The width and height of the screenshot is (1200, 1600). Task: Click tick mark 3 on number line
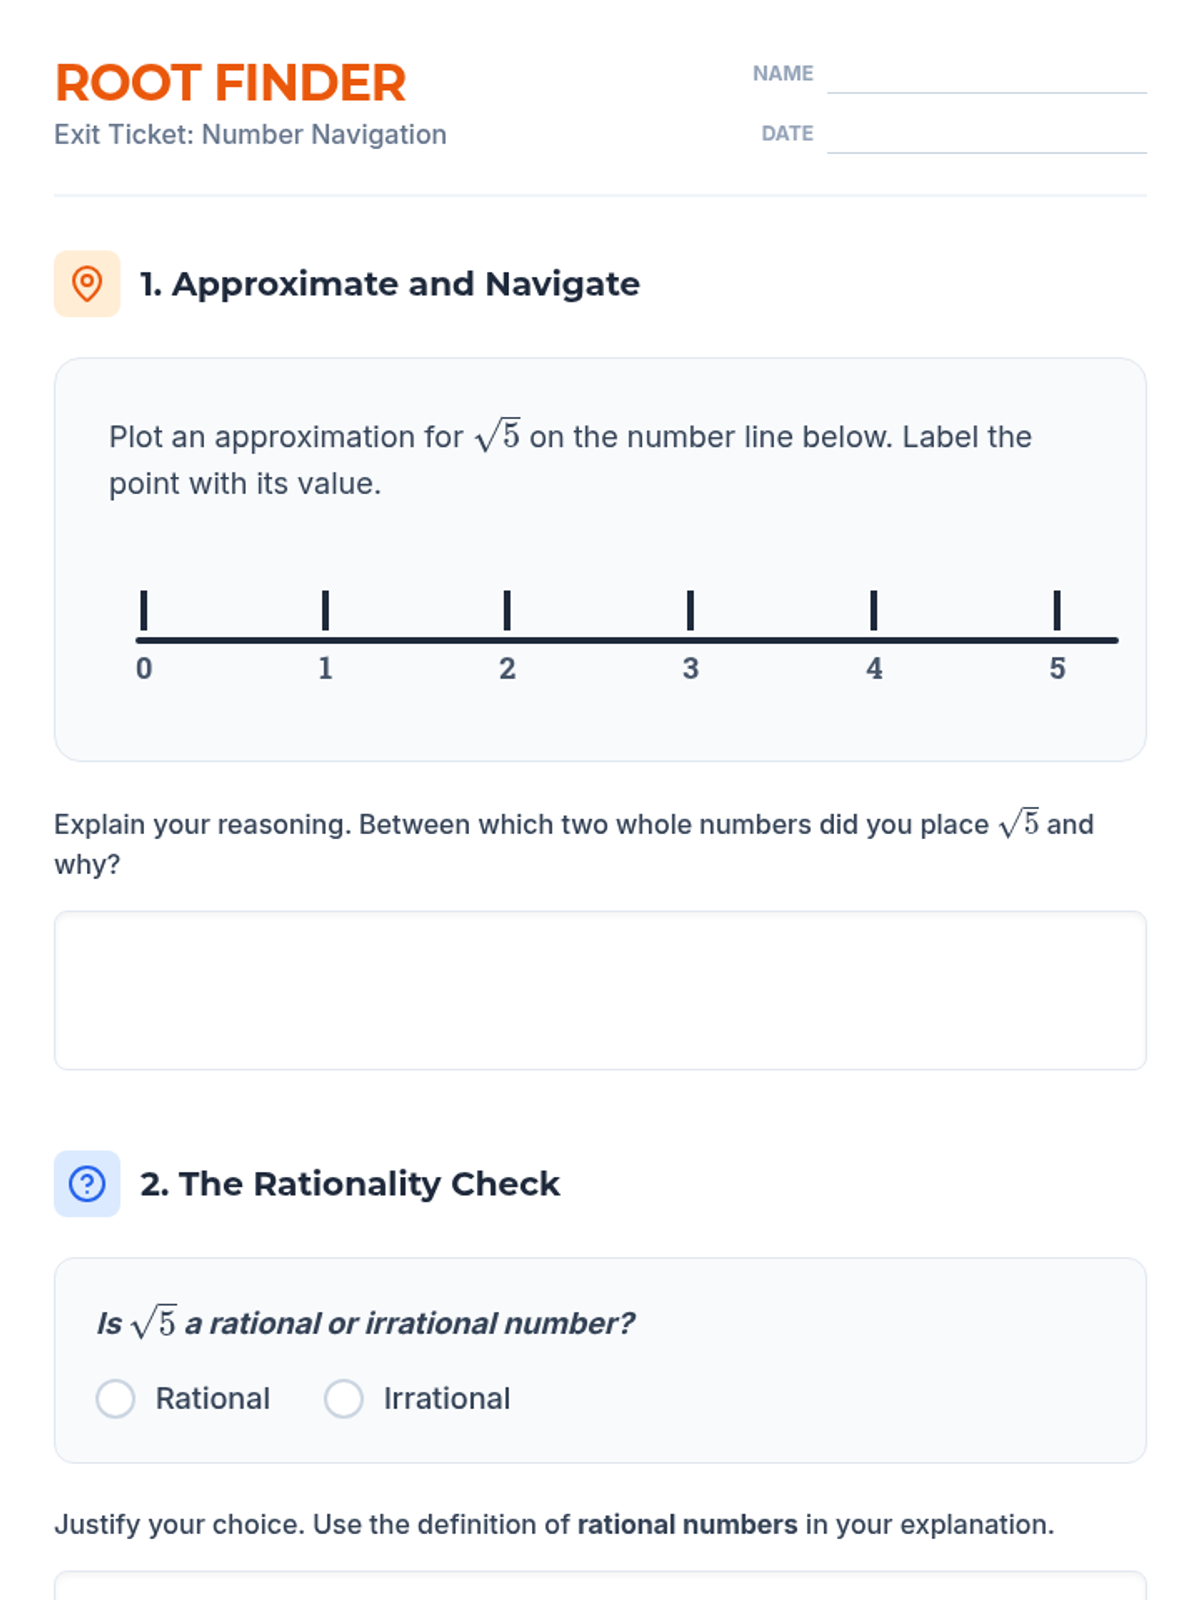[690, 610]
